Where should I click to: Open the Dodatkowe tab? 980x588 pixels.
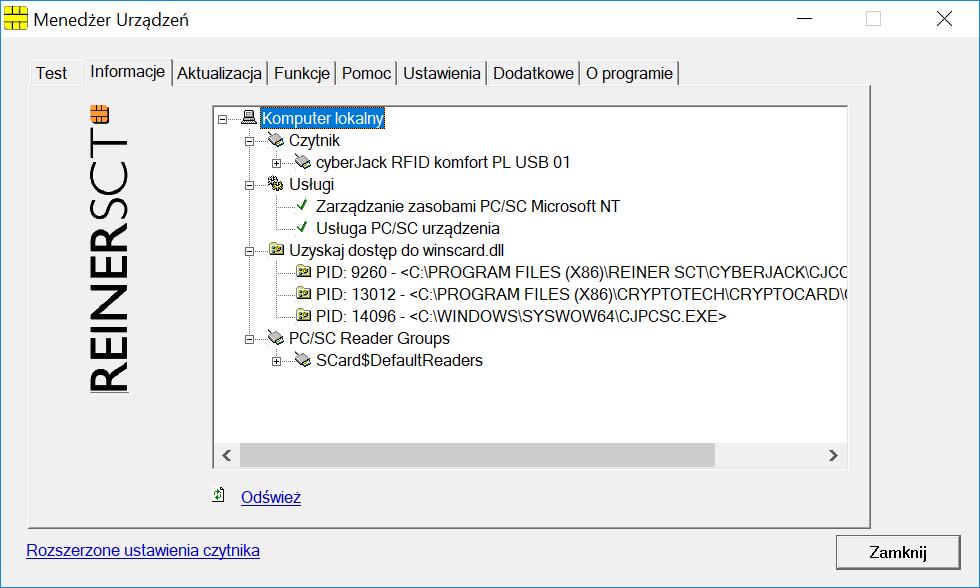[x=533, y=73]
